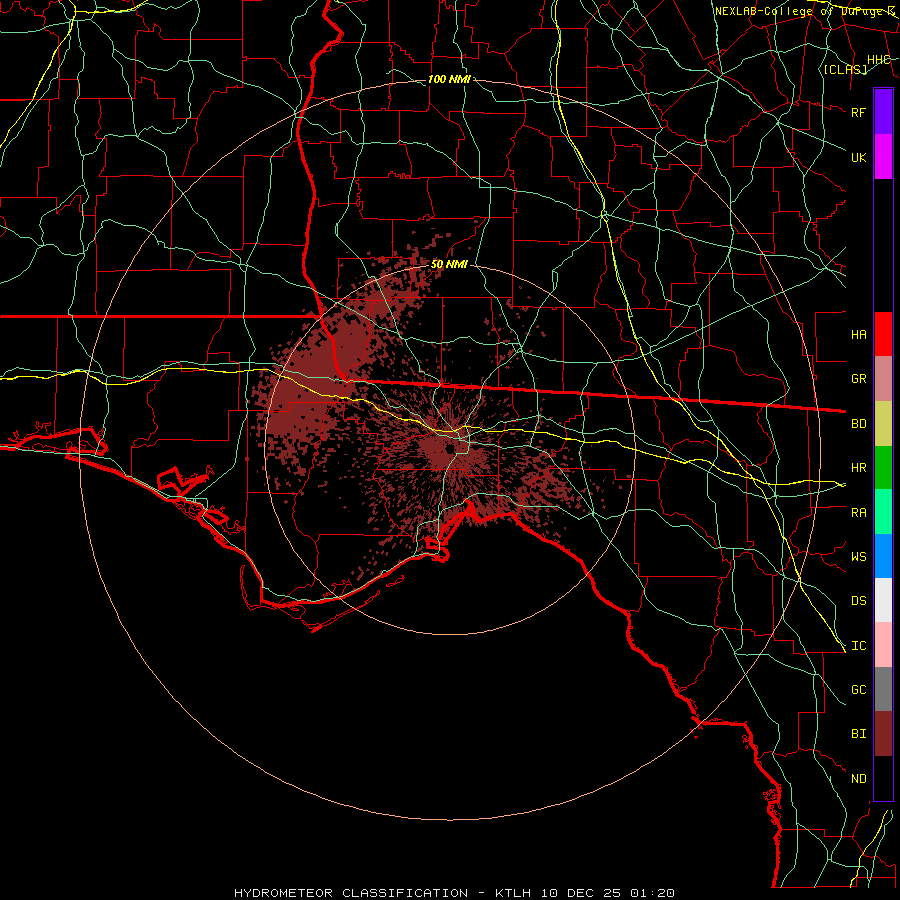
Task: Click the HA legend label
Action: (x=858, y=334)
